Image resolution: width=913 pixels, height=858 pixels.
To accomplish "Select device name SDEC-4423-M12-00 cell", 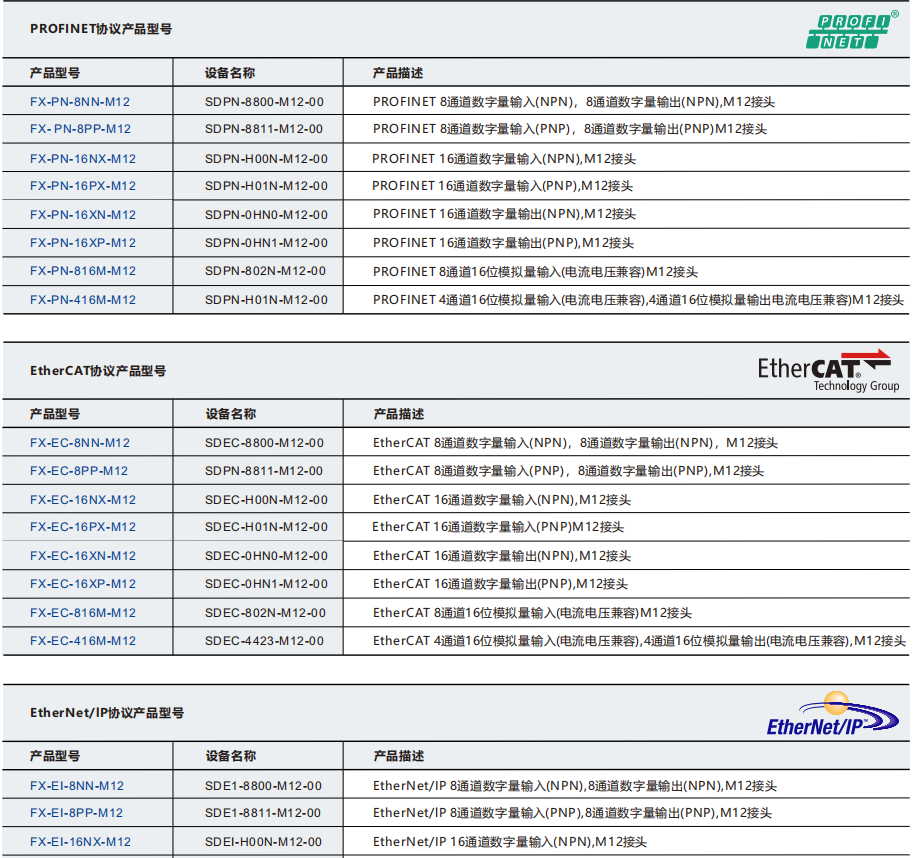I will click(265, 641).
